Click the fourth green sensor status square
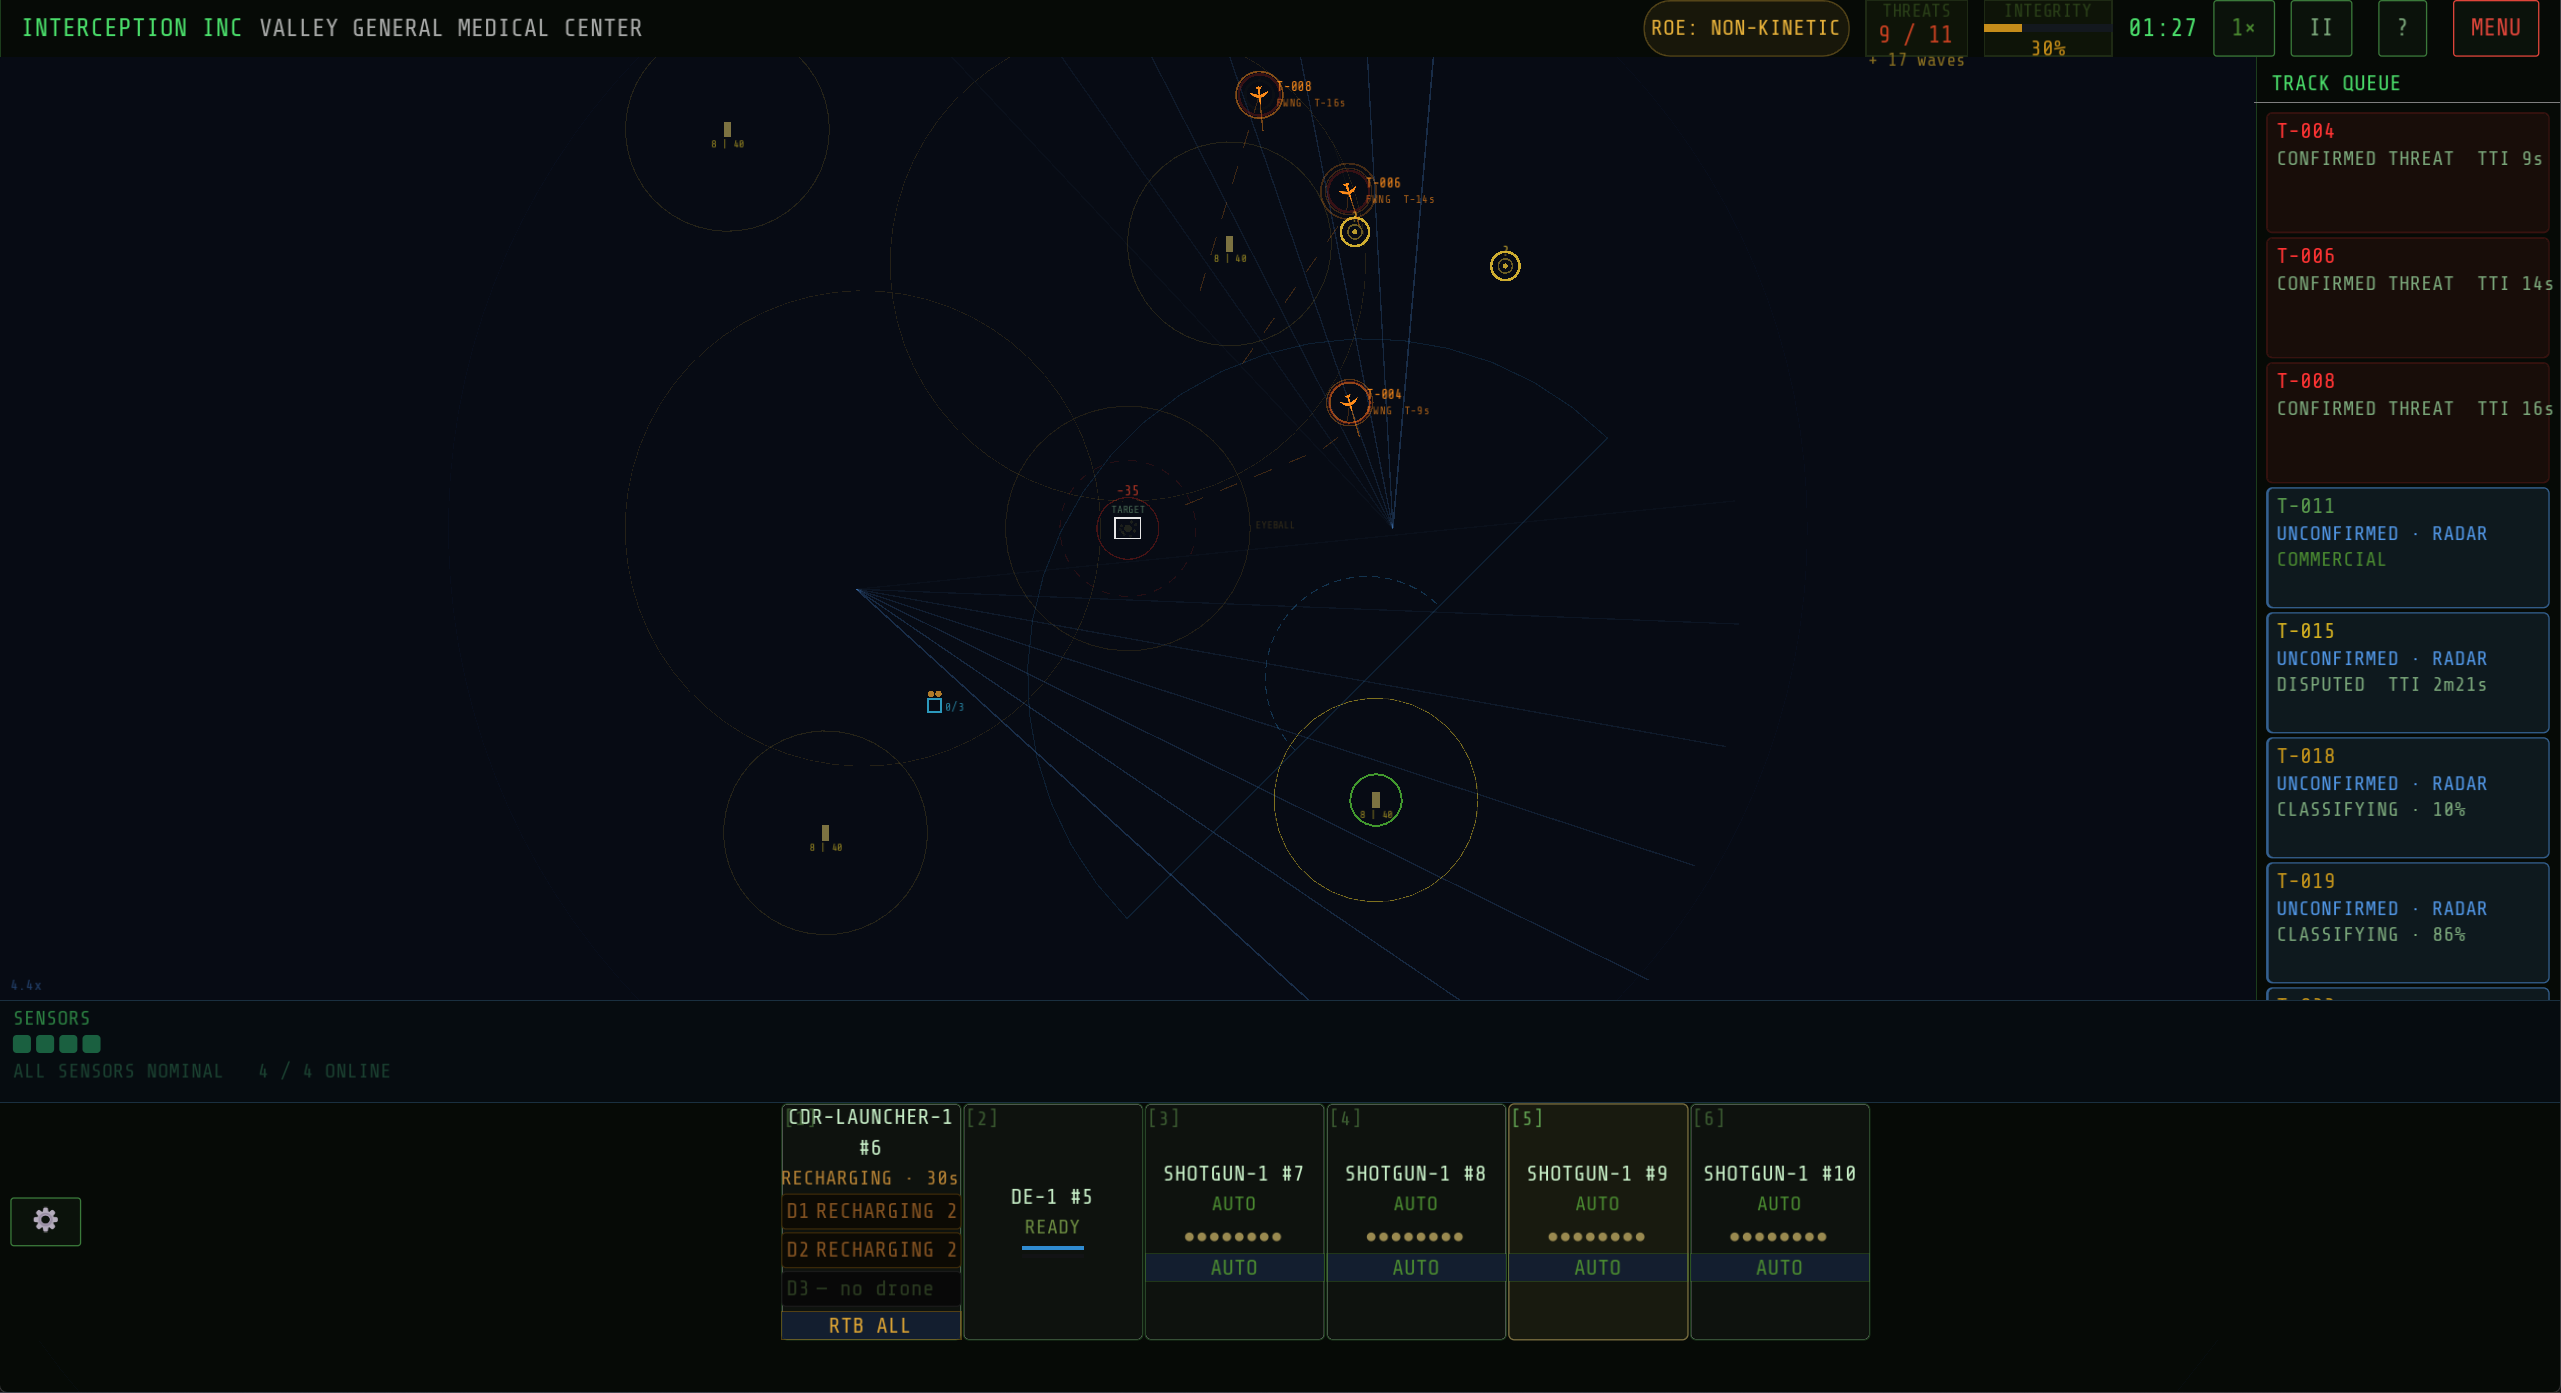Screen dimensions: 2561x1393 tap(92, 1044)
